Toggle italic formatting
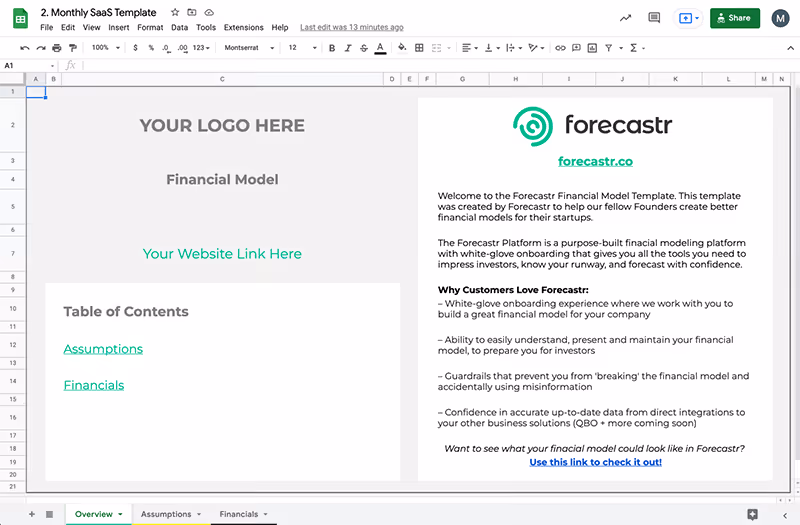This screenshot has height=525, width=800. (x=348, y=48)
